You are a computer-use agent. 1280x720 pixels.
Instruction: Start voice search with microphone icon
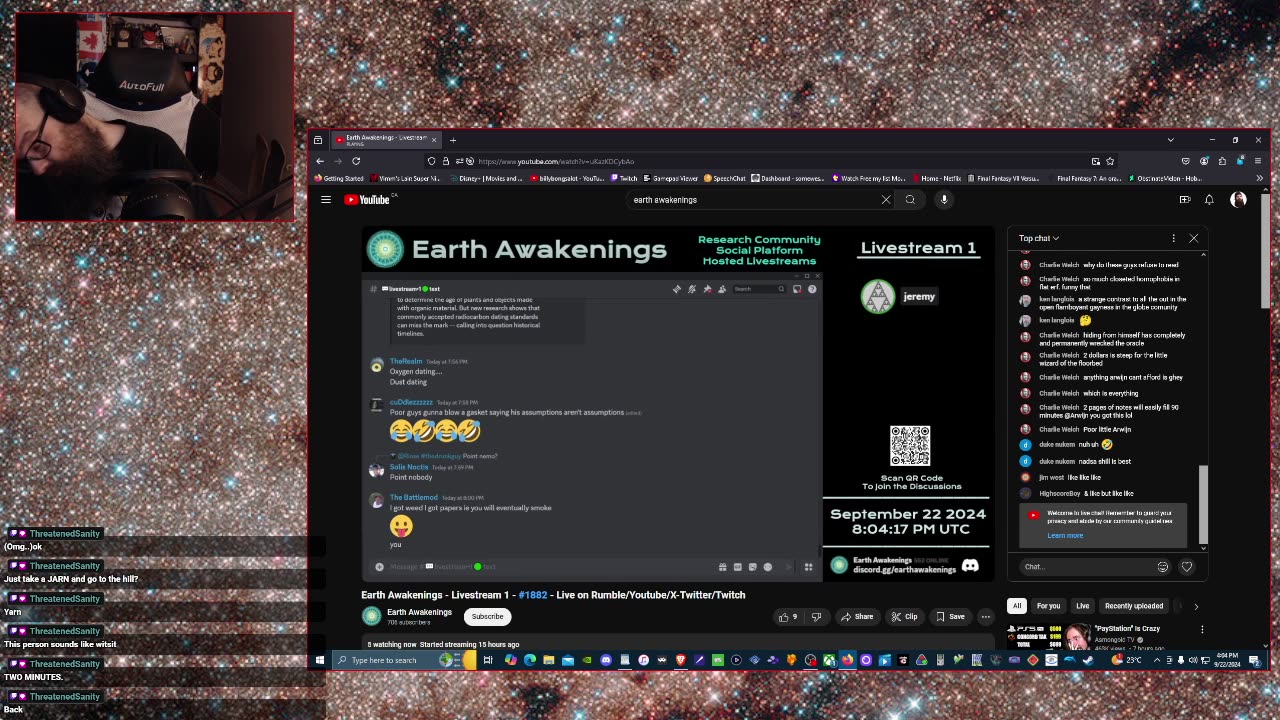coord(943,200)
